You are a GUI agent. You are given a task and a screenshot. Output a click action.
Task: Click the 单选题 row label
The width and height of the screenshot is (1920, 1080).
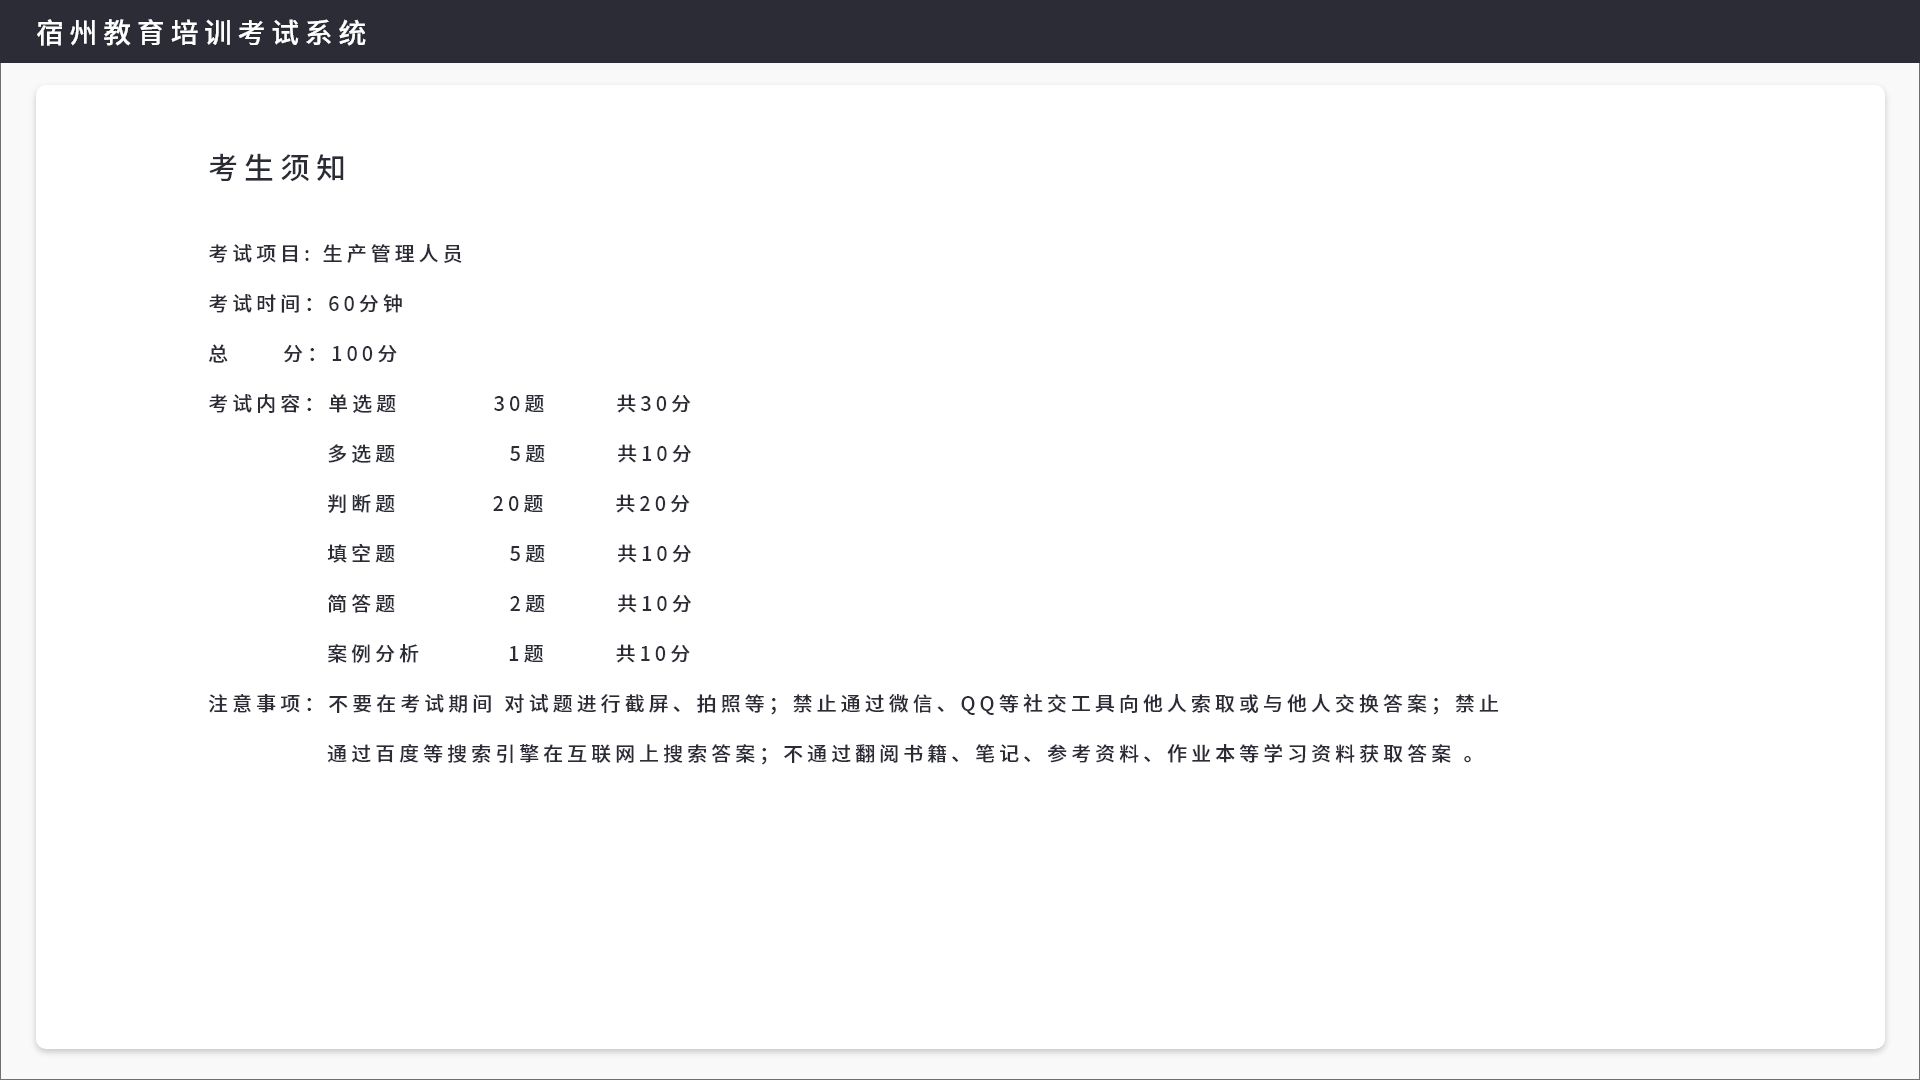pyautogui.click(x=362, y=404)
